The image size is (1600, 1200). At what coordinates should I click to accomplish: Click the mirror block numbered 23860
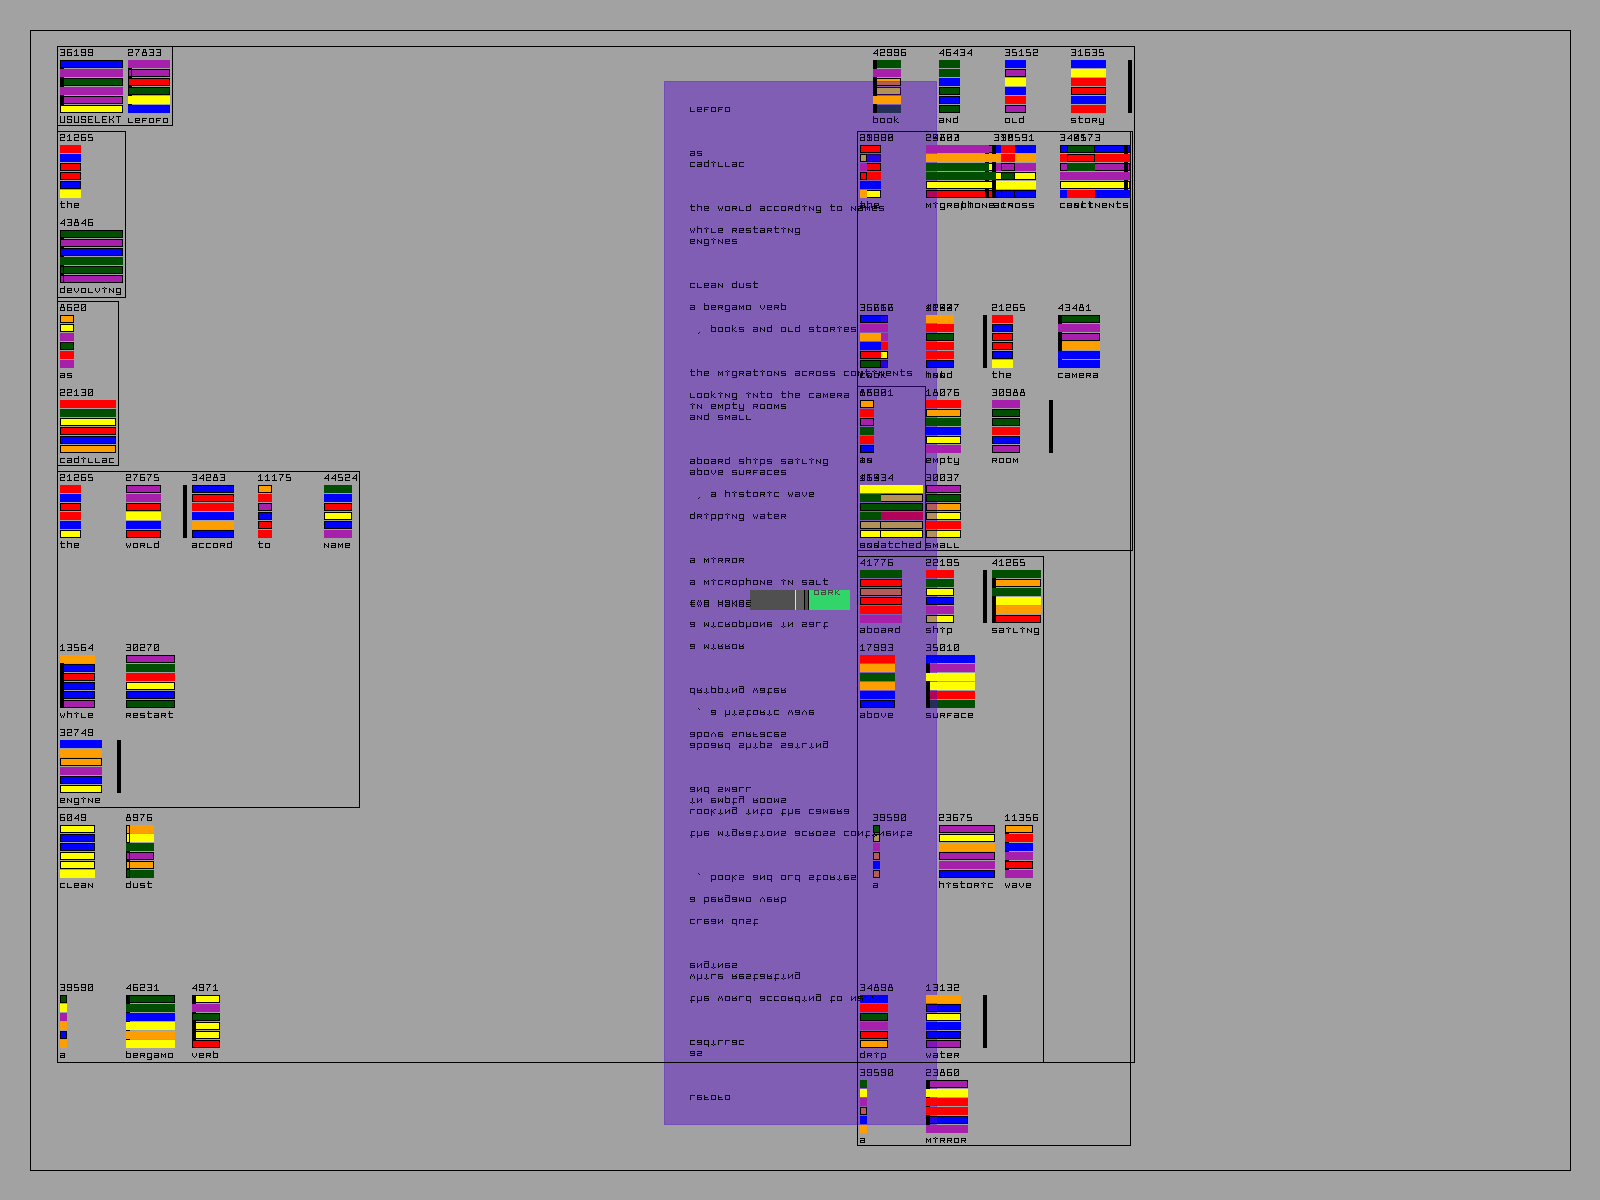coord(947,1106)
